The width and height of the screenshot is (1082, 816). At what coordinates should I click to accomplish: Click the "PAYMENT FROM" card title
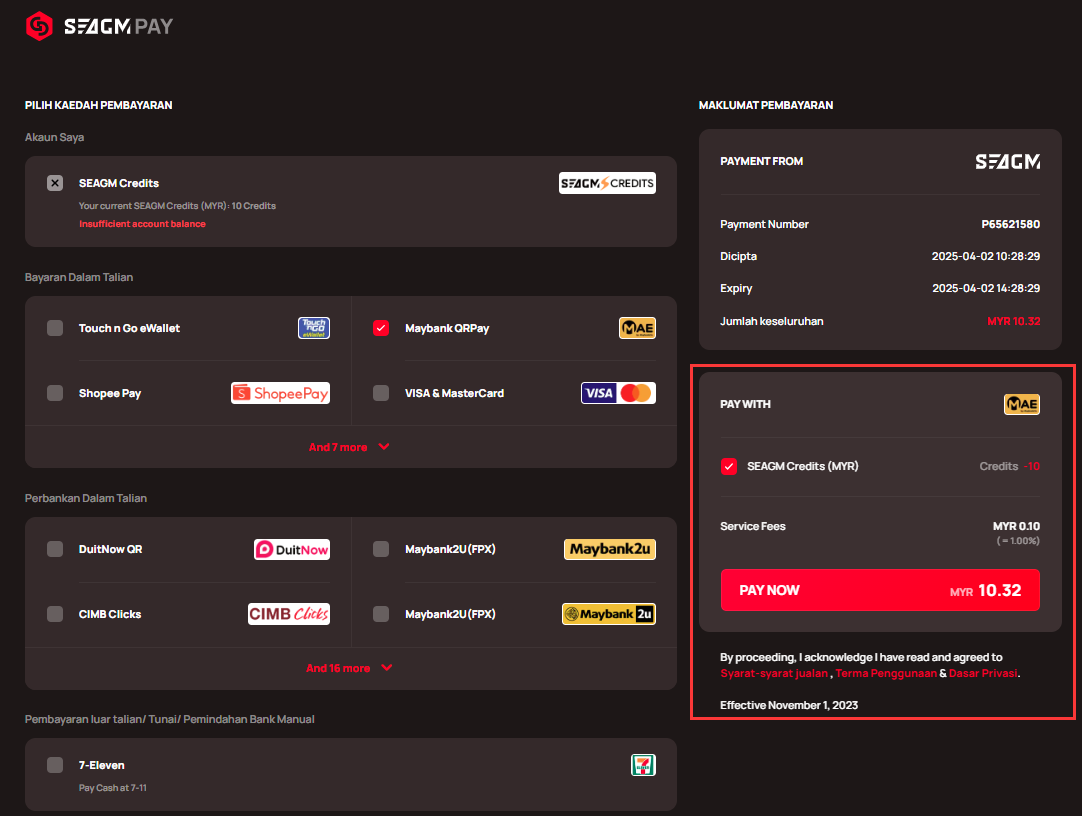point(761,161)
